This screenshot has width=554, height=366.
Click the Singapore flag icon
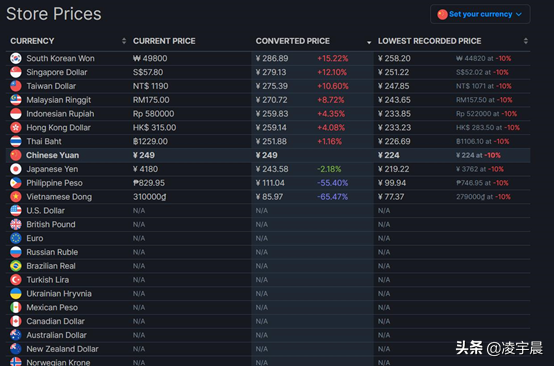click(16, 72)
